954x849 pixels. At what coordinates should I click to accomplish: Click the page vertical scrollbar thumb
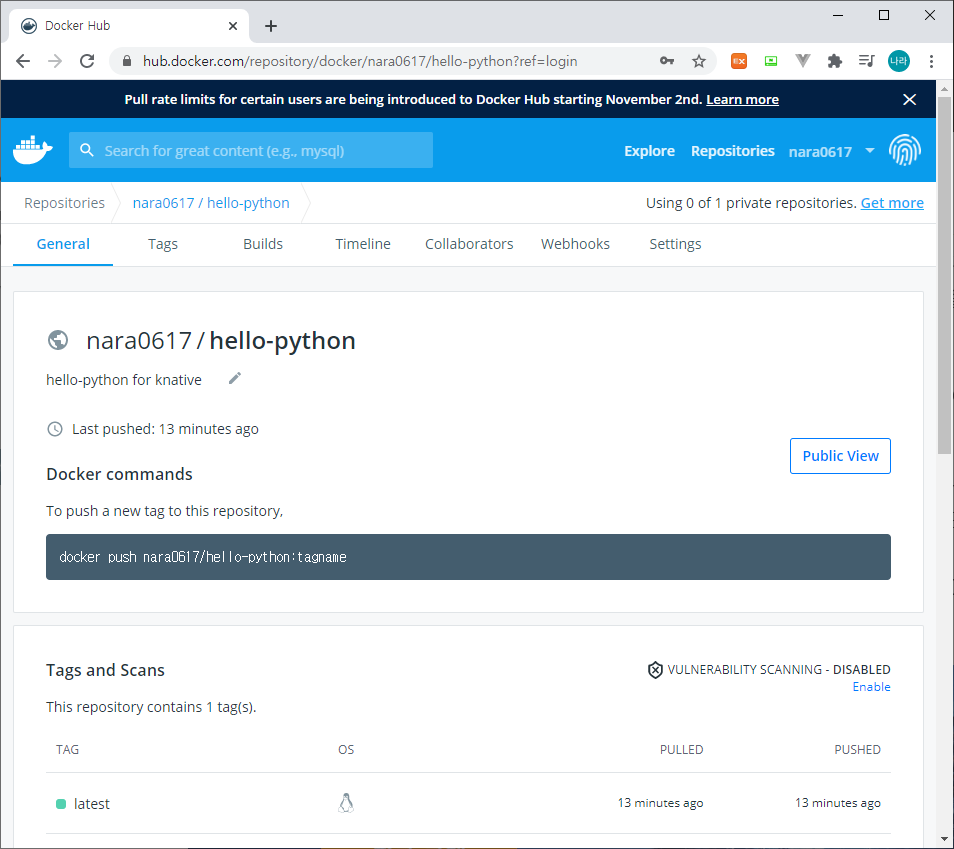point(944,274)
